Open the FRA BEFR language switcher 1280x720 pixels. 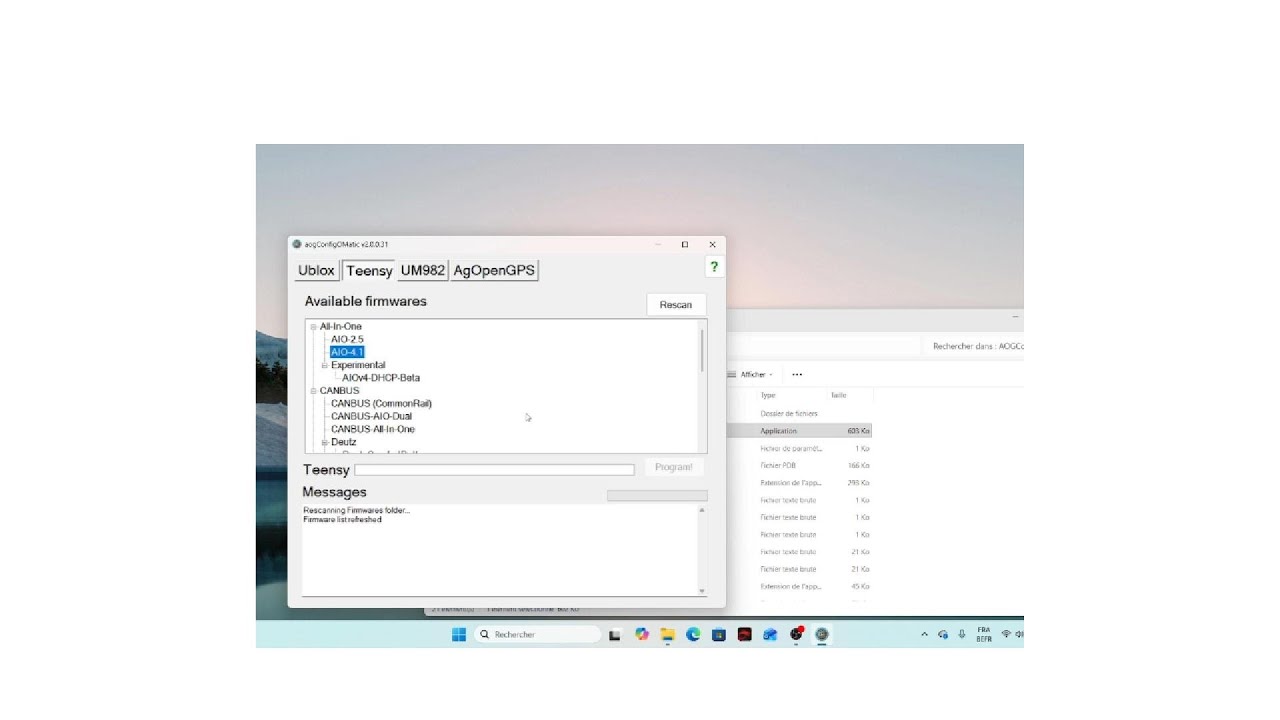984,634
